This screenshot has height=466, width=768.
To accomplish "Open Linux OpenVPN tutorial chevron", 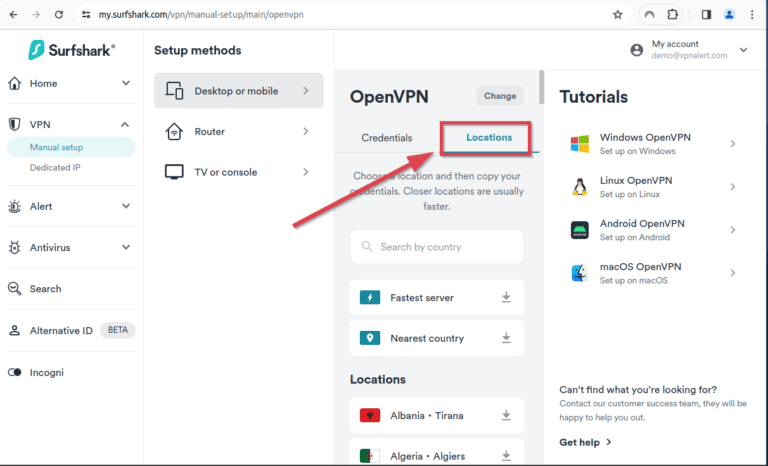I will coord(733,187).
